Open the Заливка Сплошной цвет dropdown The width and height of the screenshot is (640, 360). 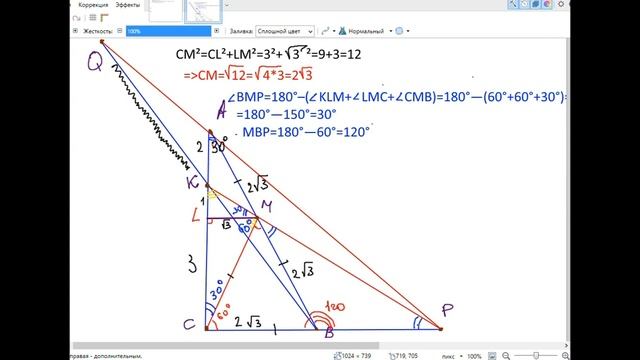284,31
